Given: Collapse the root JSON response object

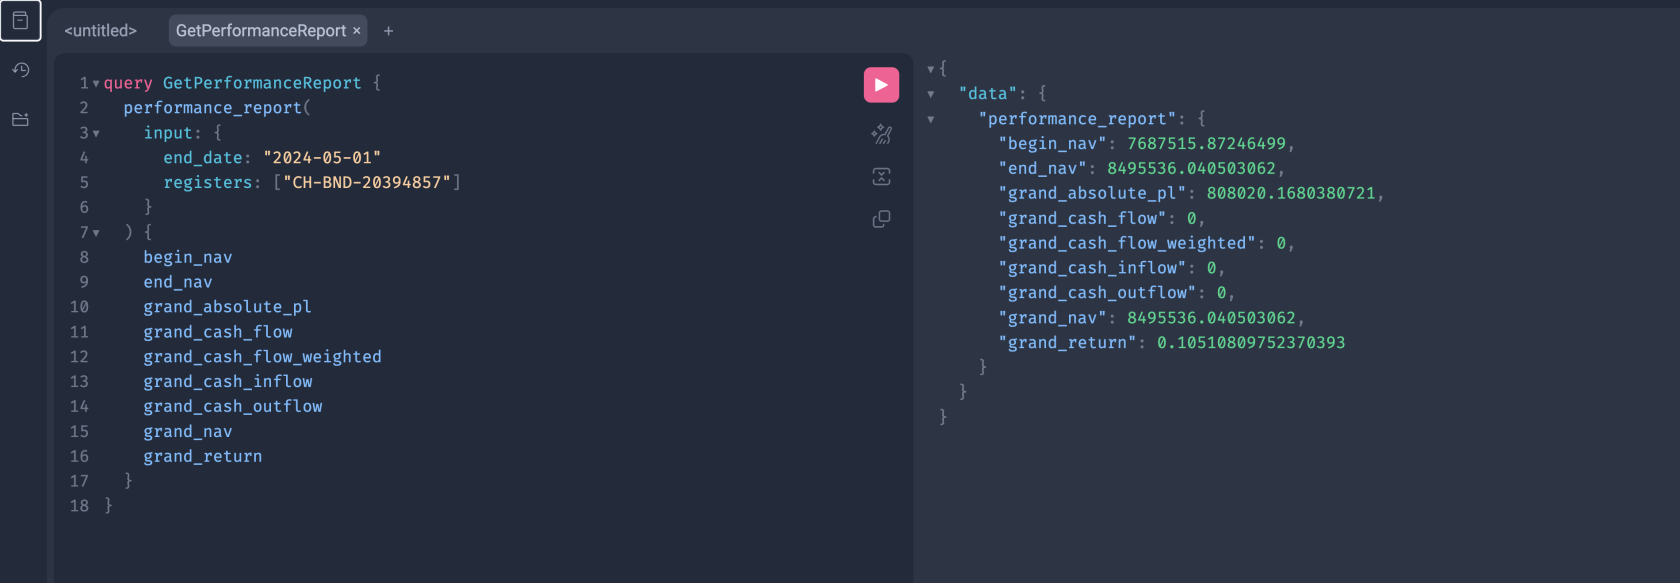Looking at the screenshot, I should pos(931,68).
